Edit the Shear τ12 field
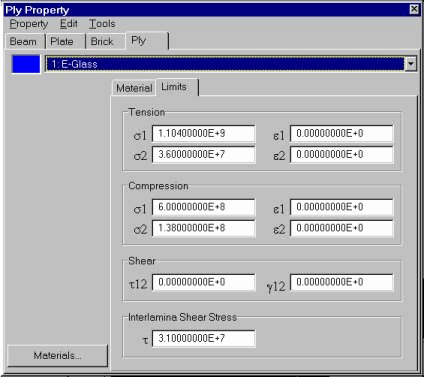Viewport: 424px width, 377px height. pyautogui.click(x=204, y=282)
